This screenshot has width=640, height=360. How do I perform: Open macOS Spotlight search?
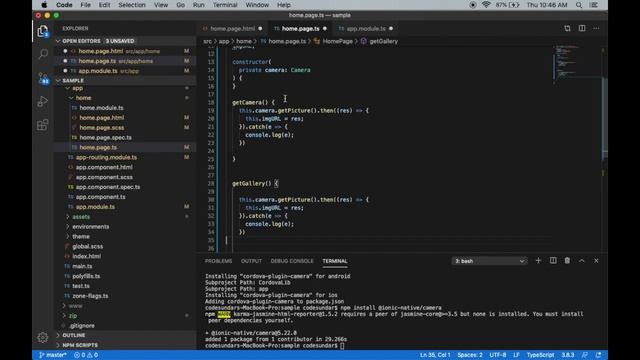pos(579,5)
